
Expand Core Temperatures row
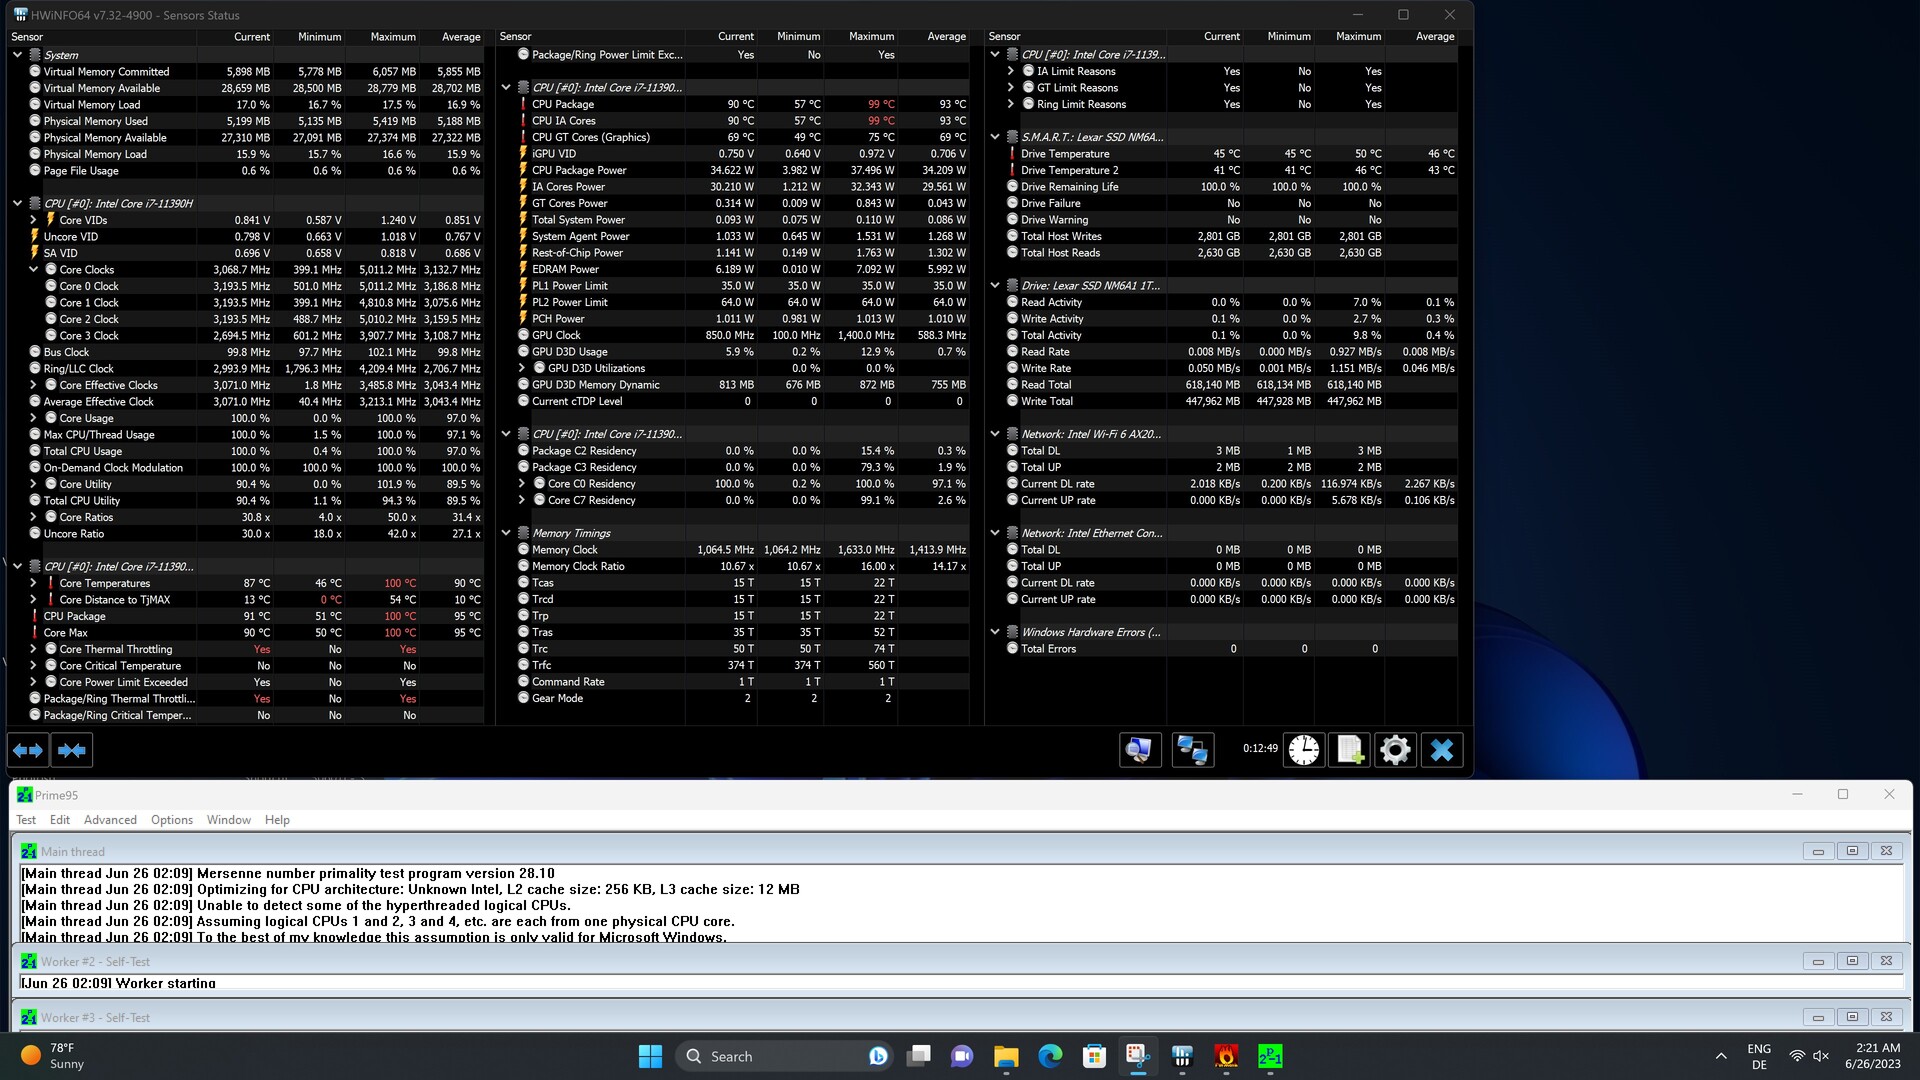point(33,583)
